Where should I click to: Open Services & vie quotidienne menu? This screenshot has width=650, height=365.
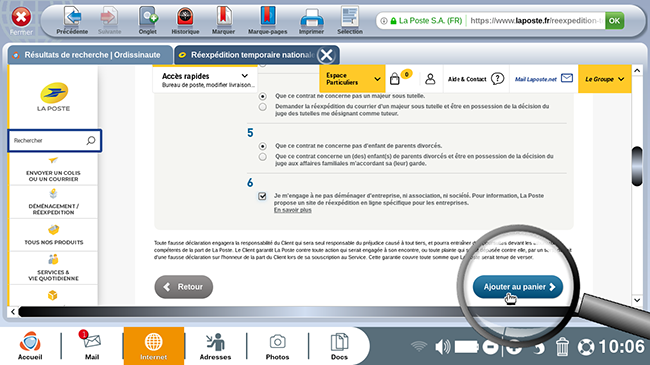coord(53,268)
